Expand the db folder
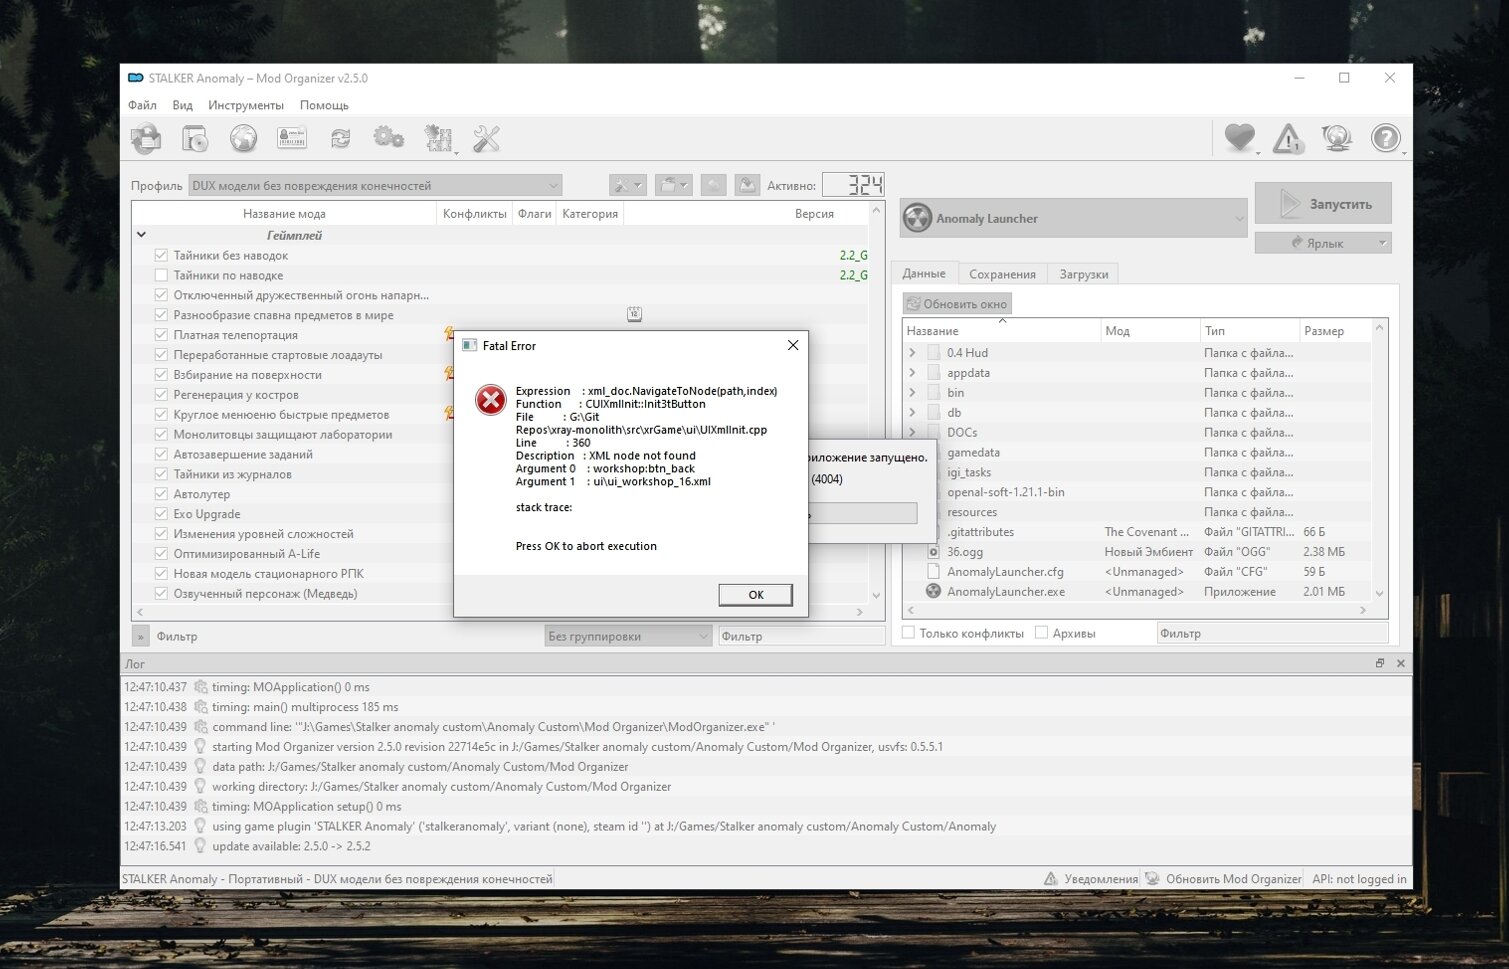 coord(912,413)
